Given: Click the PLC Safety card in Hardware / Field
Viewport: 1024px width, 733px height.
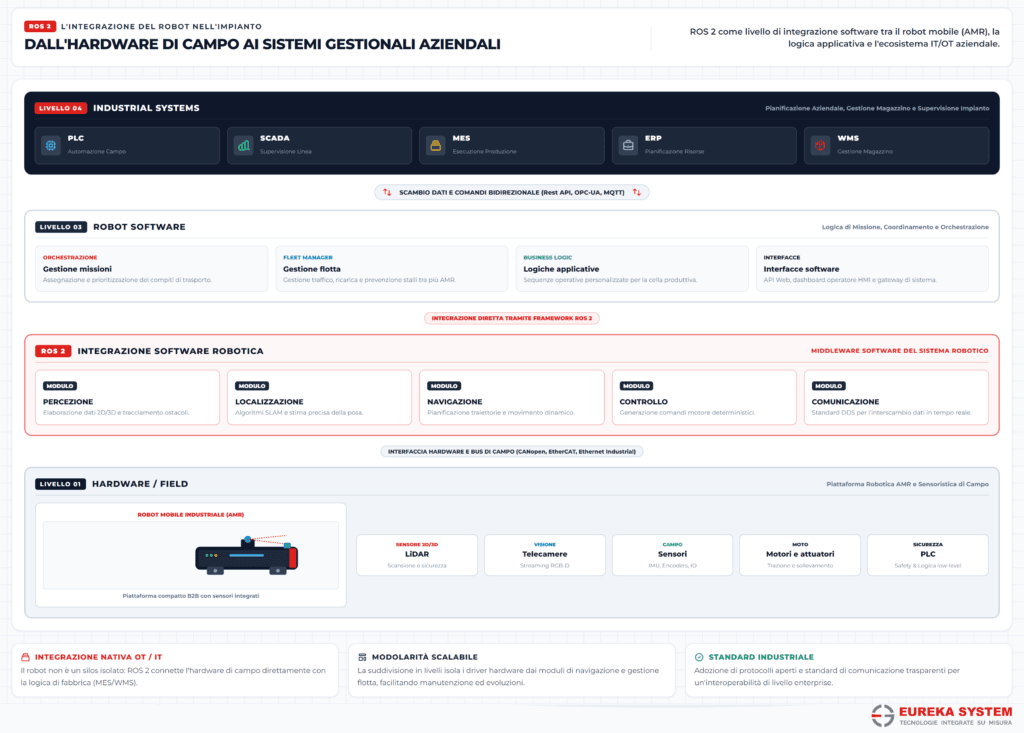Looking at the screenshot, I should coord(928,555).
